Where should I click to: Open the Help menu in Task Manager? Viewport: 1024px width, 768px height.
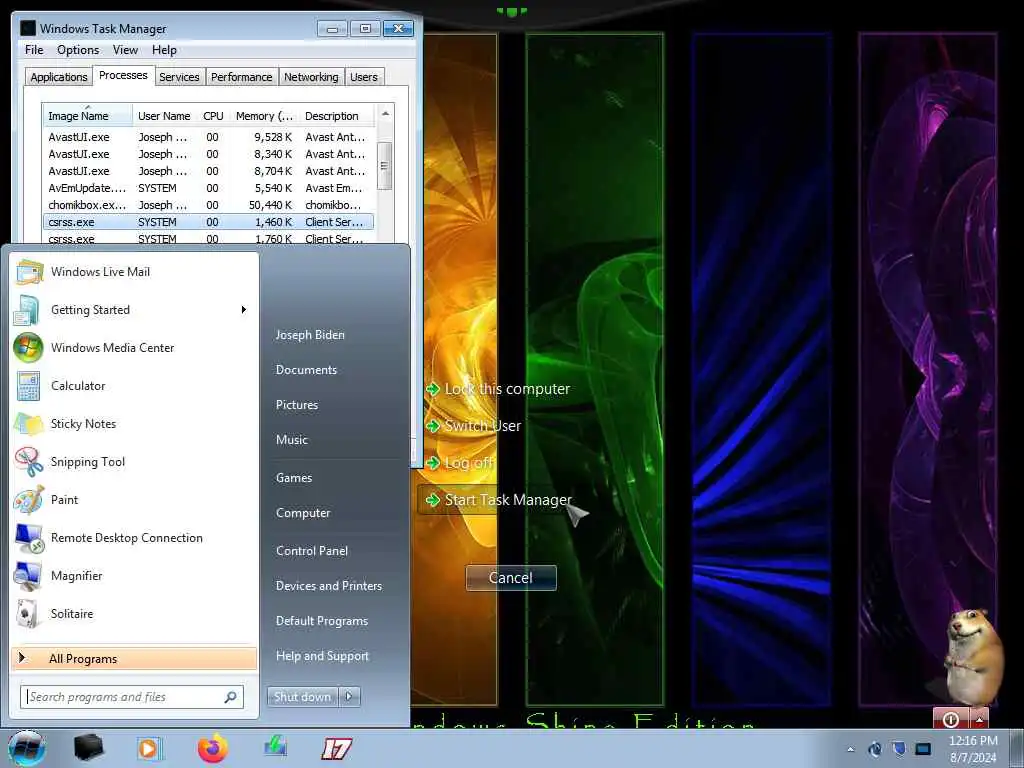point(164,50)
